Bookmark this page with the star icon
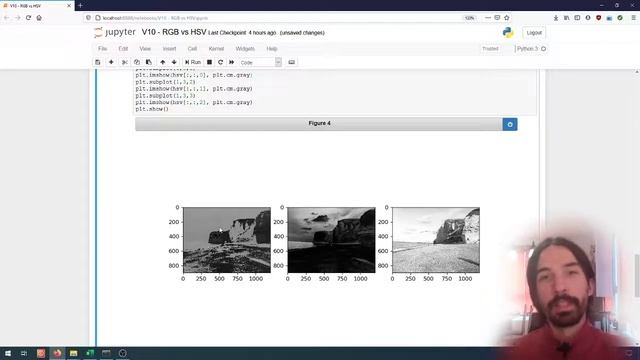The width and height of the screenshot is (640, 360). 507,18
